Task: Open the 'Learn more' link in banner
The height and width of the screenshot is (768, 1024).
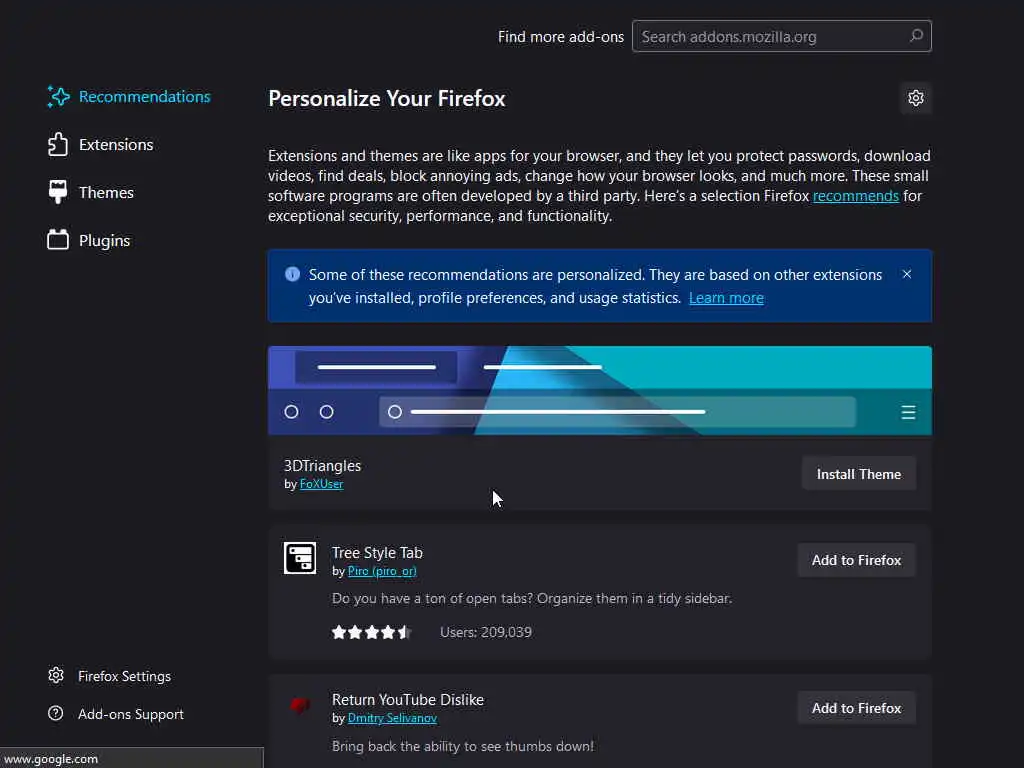Action: pyautogui.click(x=726, y=298)
